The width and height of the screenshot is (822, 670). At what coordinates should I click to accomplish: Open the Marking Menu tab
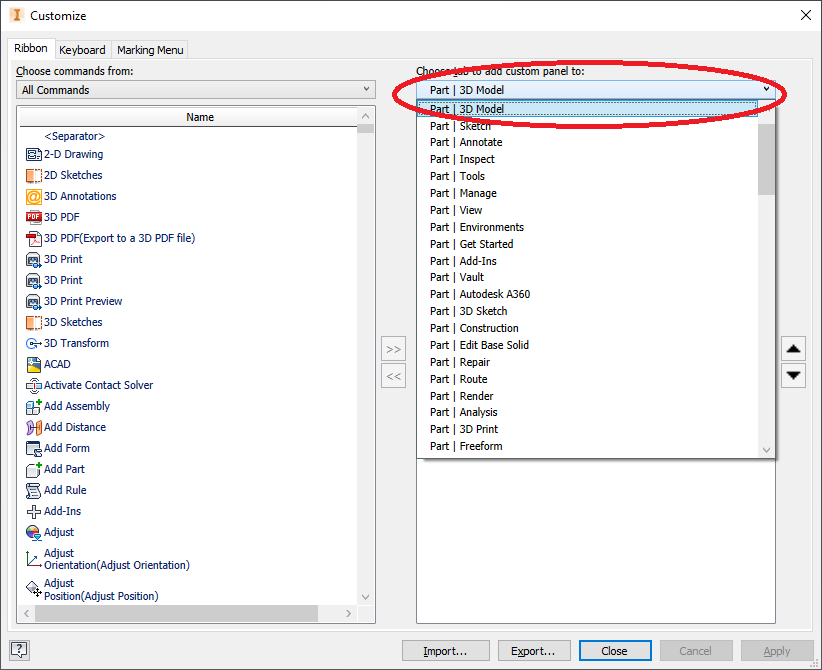point(150,50)
